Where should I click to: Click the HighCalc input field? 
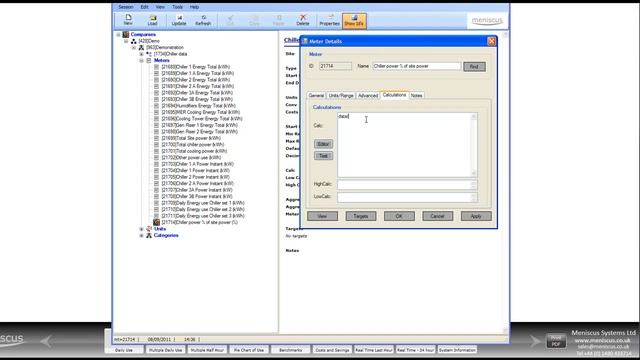407,184
